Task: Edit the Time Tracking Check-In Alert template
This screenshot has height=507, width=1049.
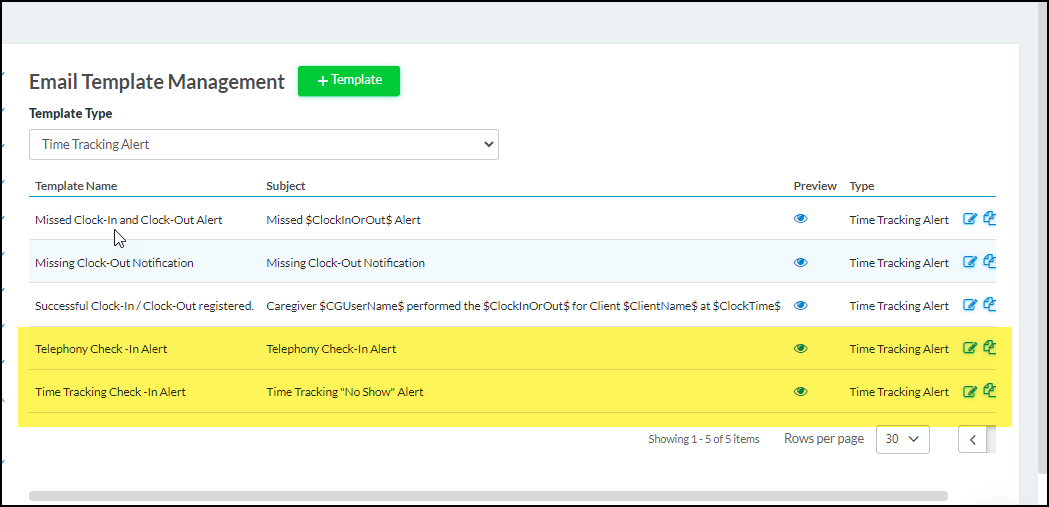Action: click(969, 392)
